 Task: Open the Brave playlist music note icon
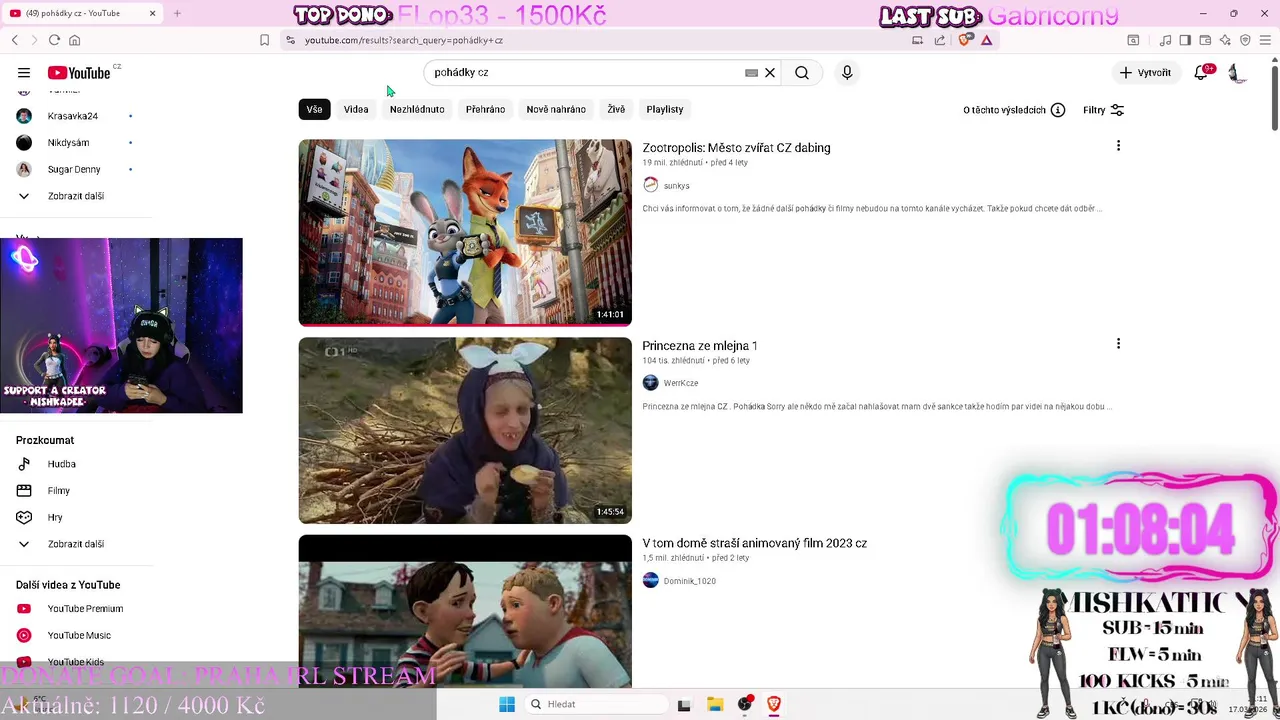[1165, 40]
